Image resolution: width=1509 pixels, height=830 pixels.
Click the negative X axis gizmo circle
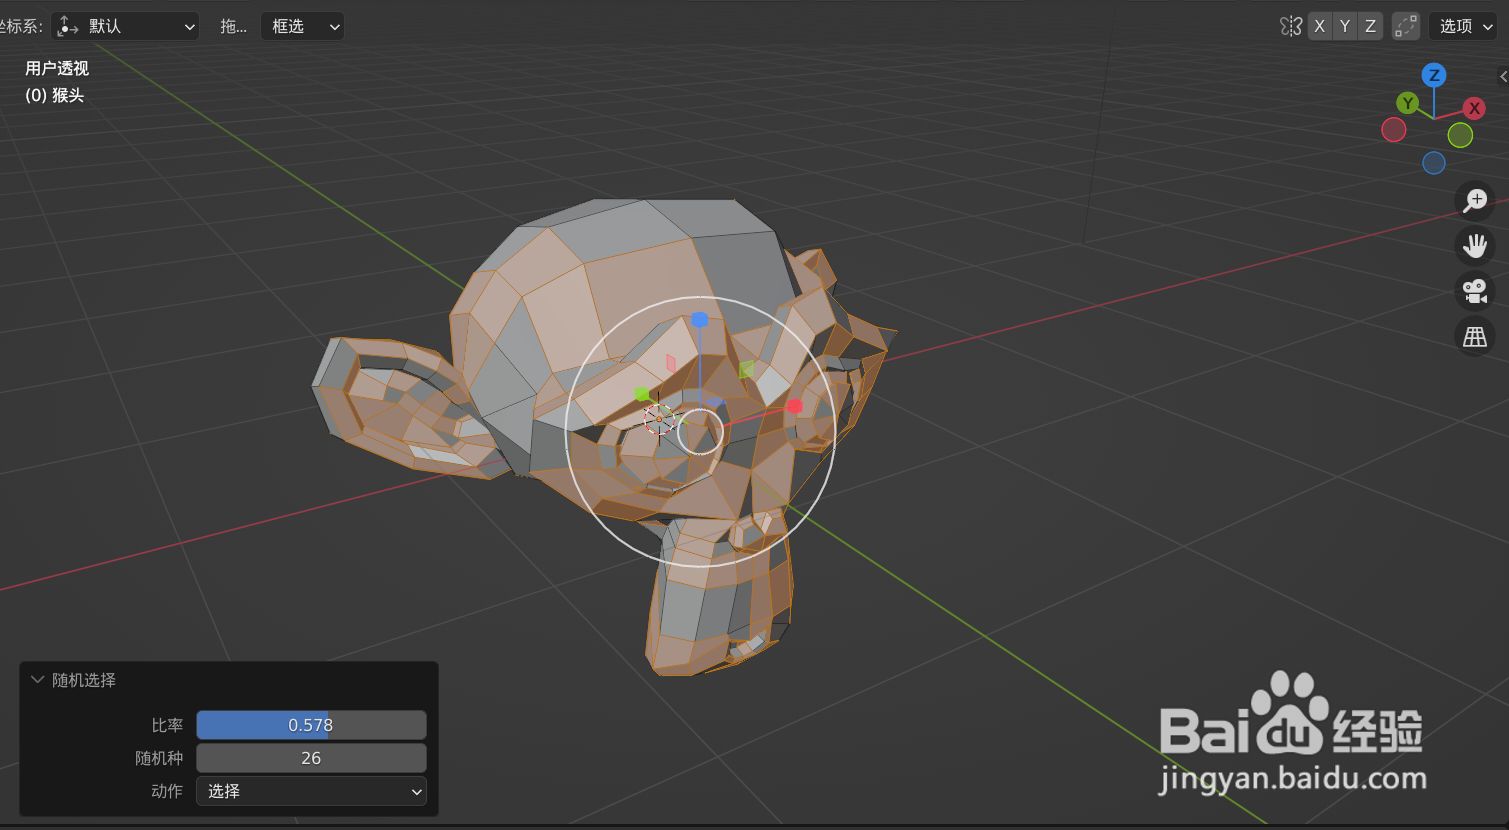pyautogui.click(x=1394, y=129)
